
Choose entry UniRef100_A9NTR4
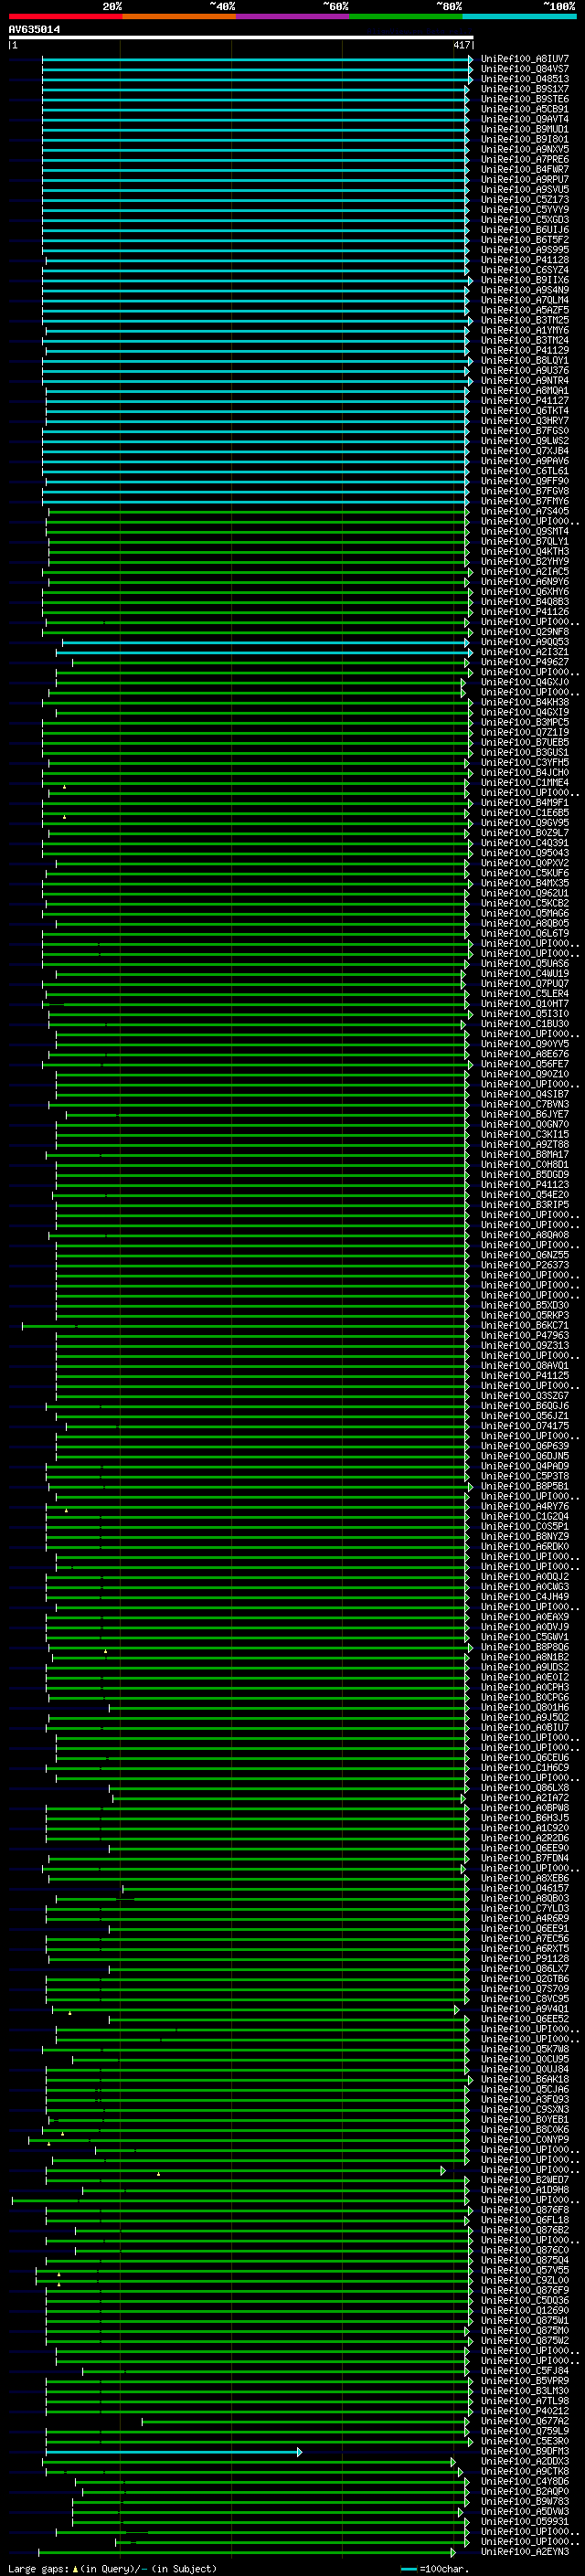point(525,381)
